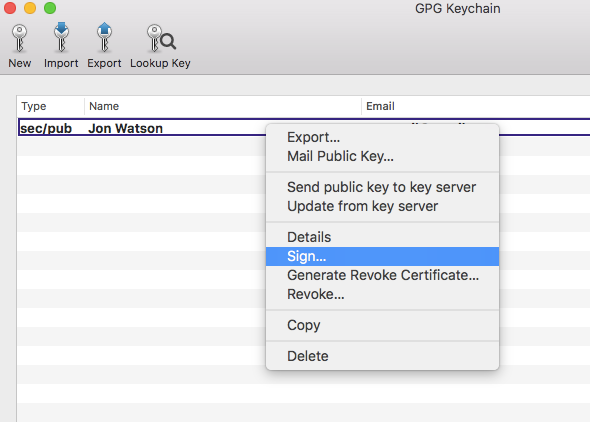Choose Revoke… from the context menu

click(x=382, y=294)
